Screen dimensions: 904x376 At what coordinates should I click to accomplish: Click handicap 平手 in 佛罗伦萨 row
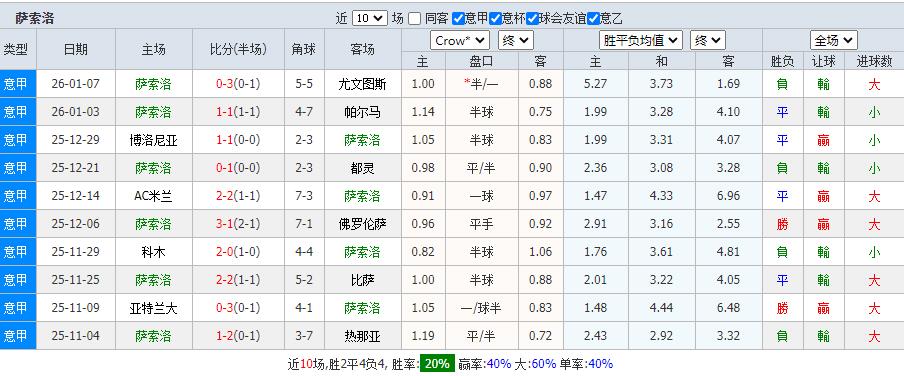pos(481,224)
